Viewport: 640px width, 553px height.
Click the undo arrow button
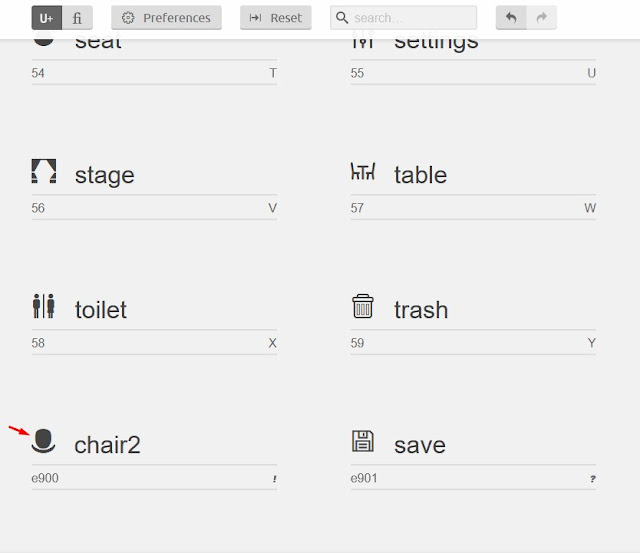point(511,18)
